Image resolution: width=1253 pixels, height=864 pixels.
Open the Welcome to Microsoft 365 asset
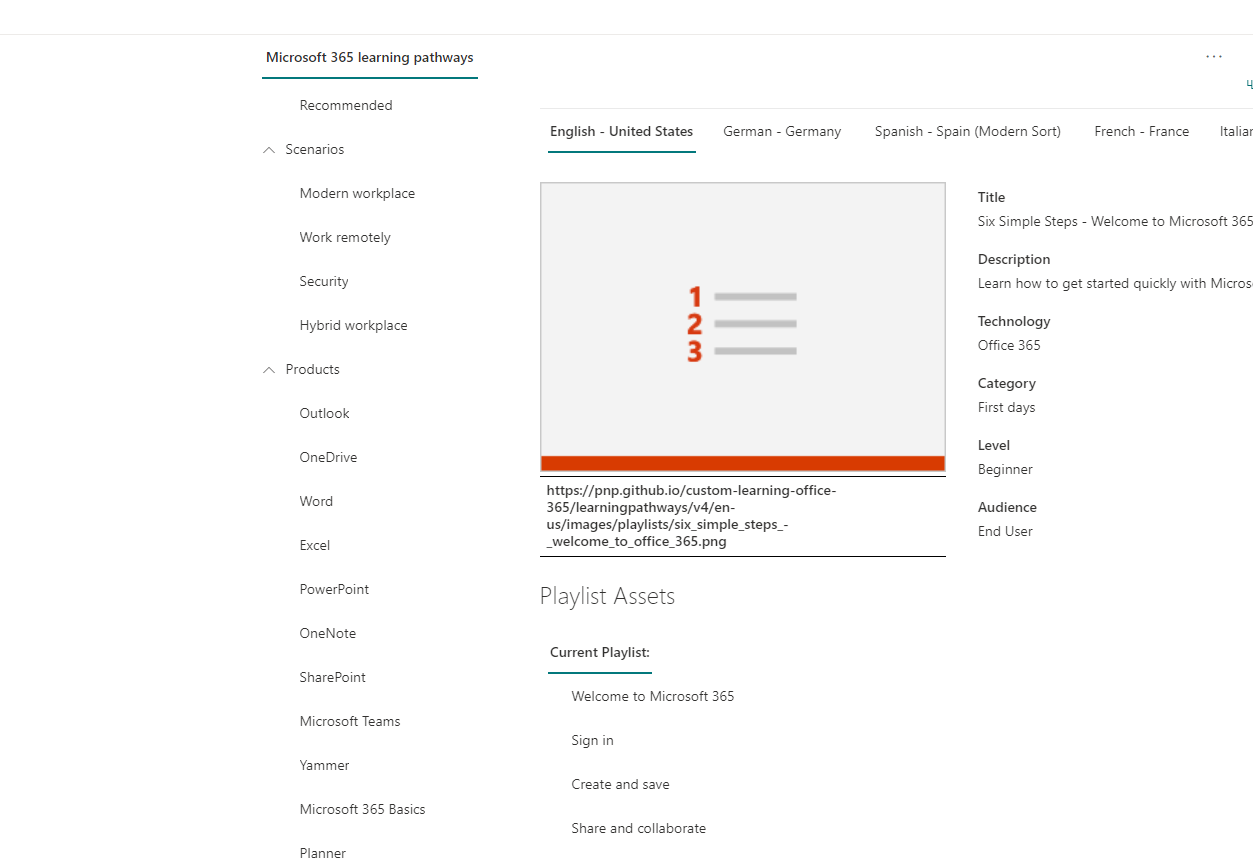coord(652,696)
